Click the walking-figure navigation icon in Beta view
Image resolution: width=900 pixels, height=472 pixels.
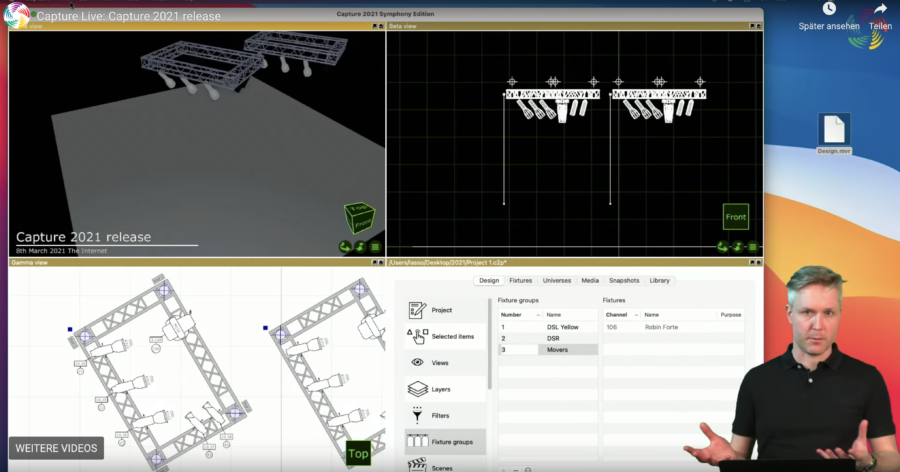click(738, 247)
